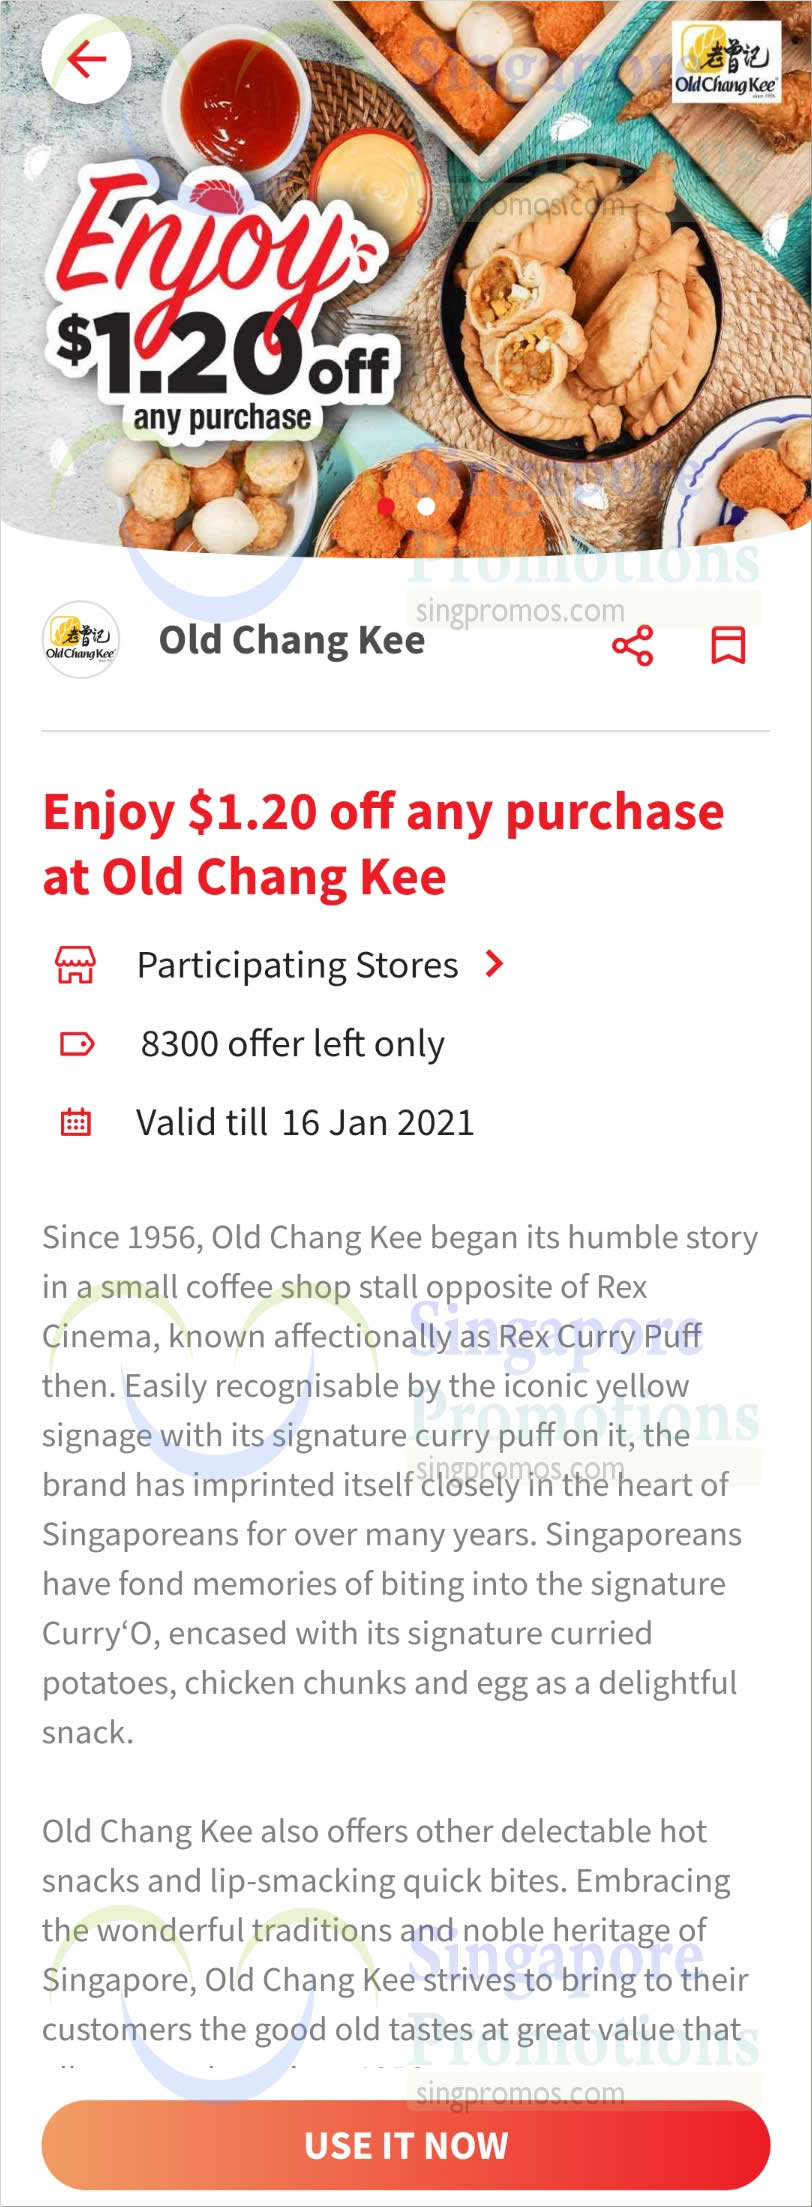812x2207 pixels.
Task: Tap the Since 1956 description paragraph
Action: (x=400, y=1484)
